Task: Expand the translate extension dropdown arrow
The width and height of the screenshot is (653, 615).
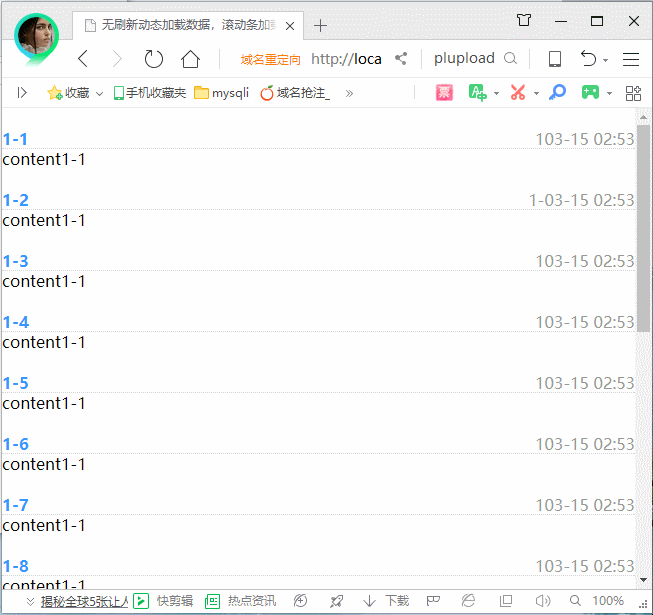Action: (x=496, y=94)
